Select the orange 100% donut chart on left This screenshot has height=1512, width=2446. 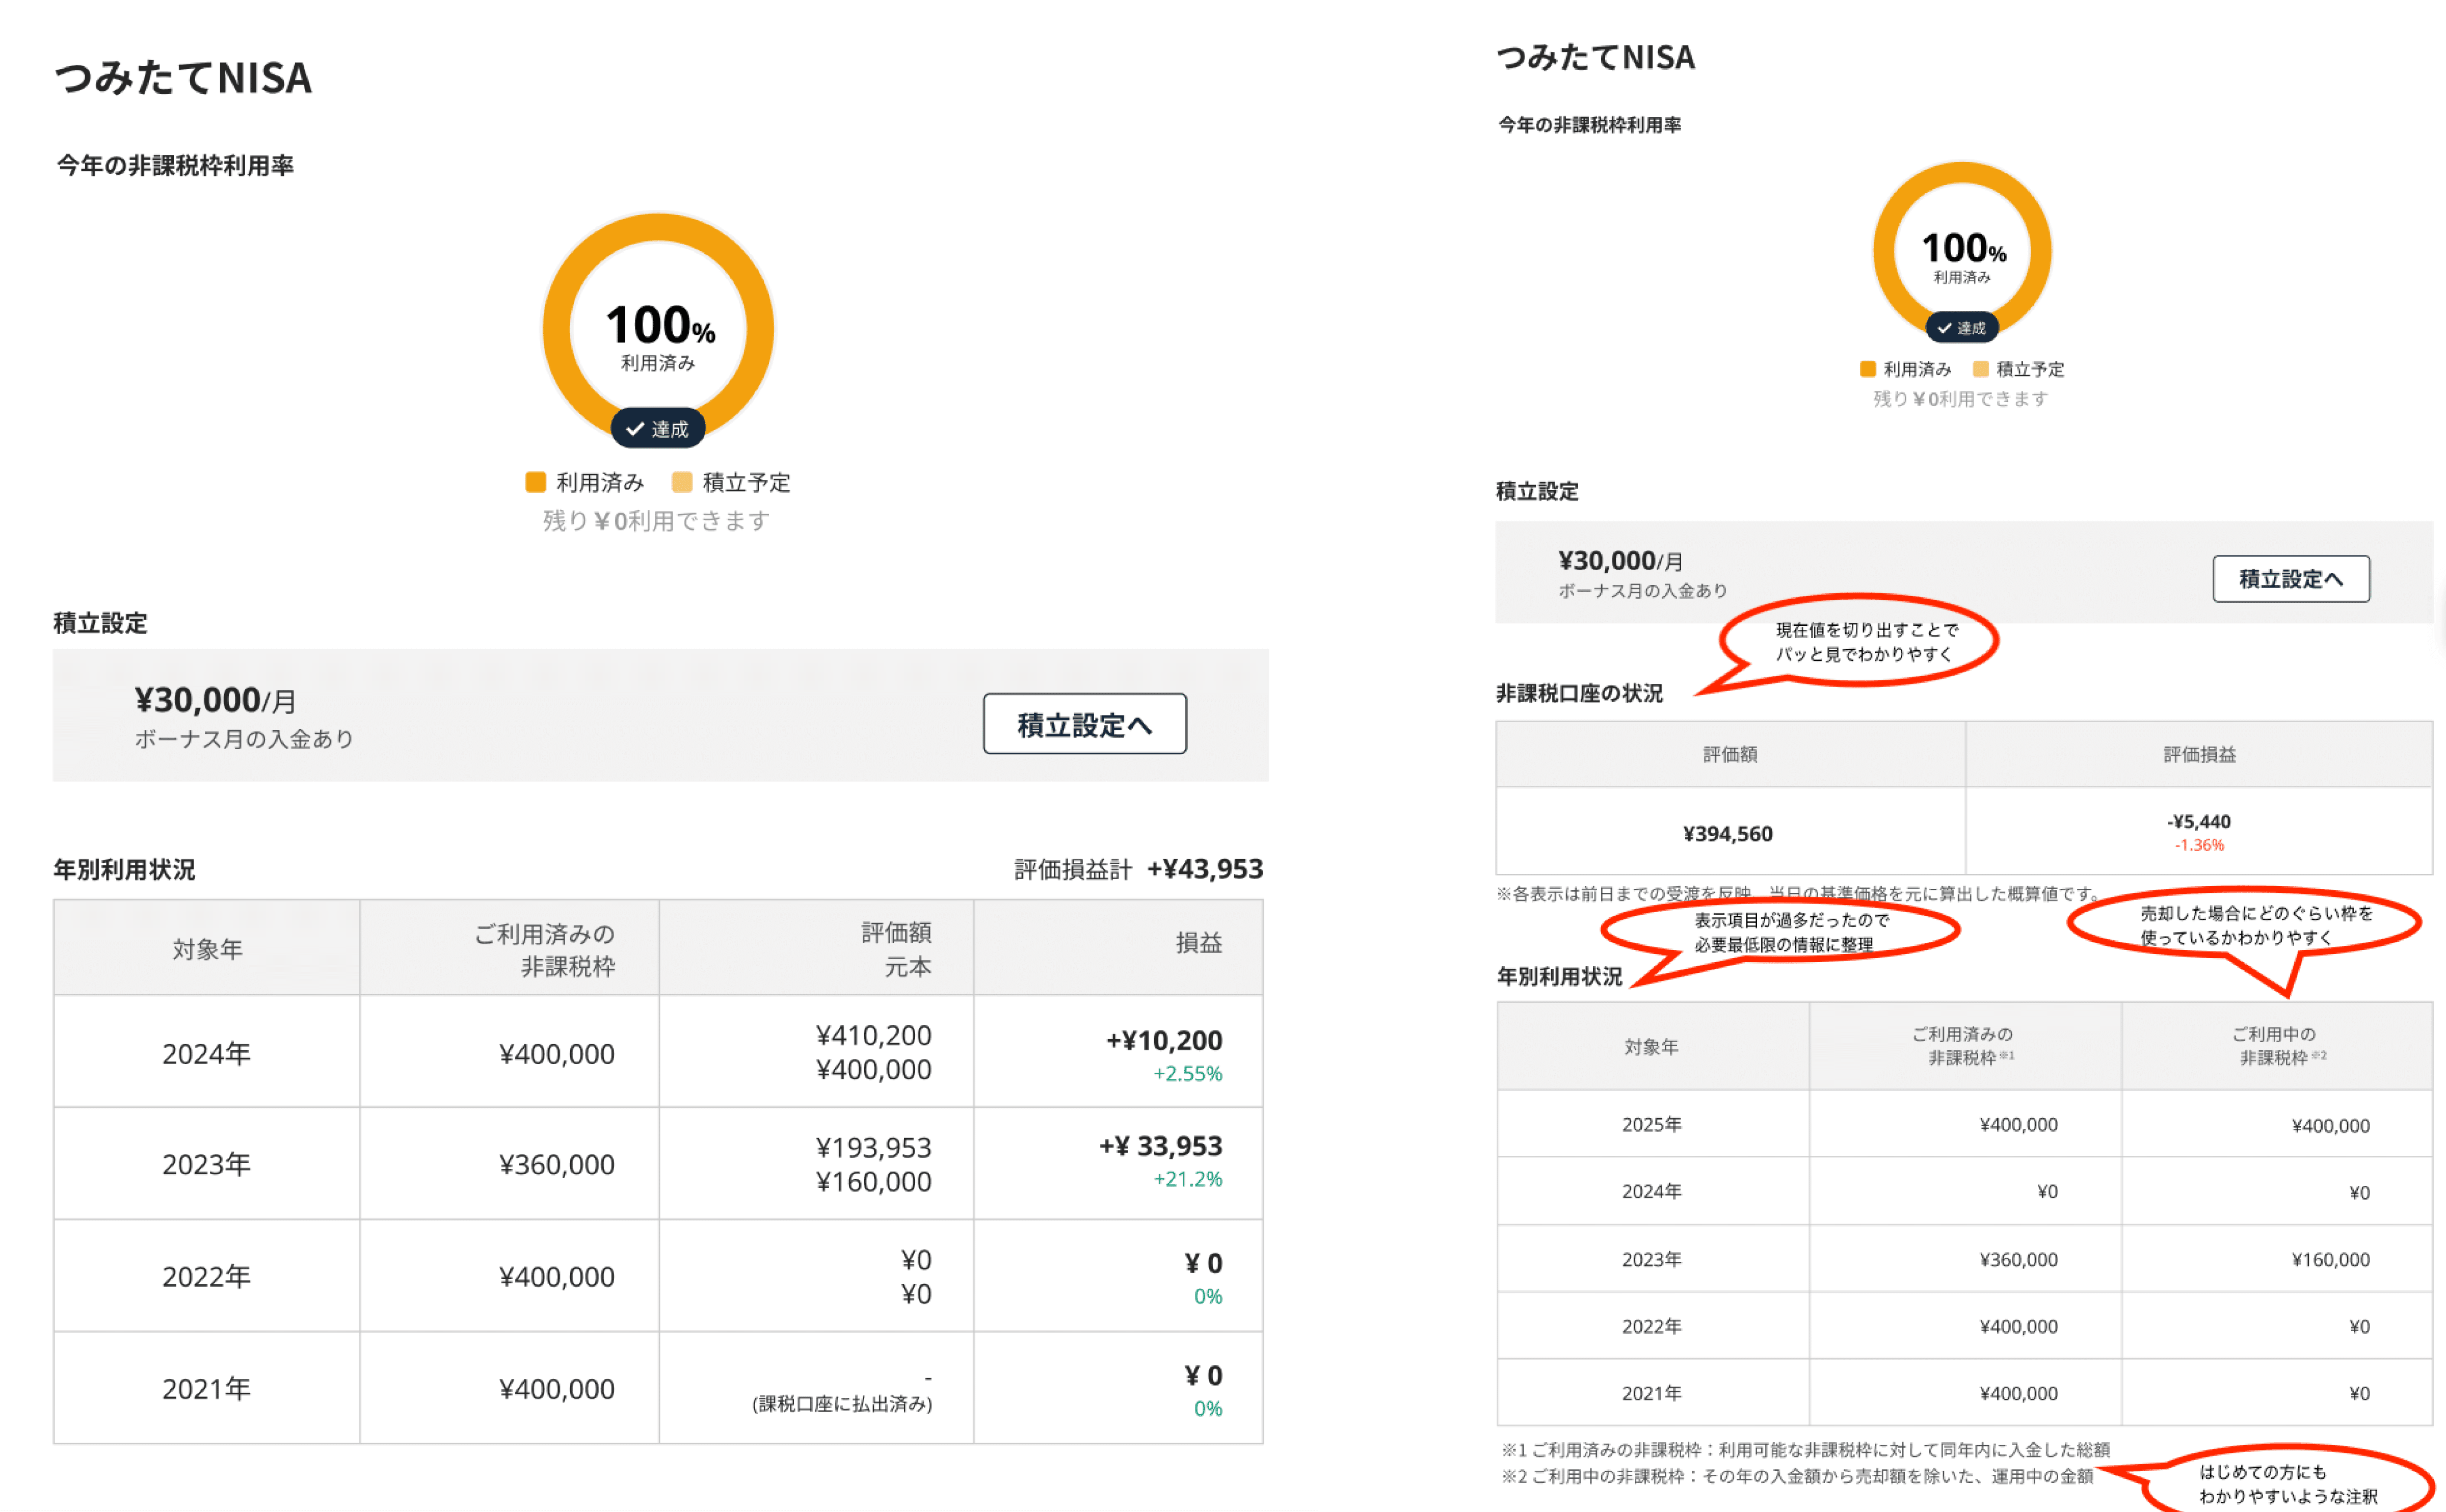pyautogui.click(x=658, y=330)
